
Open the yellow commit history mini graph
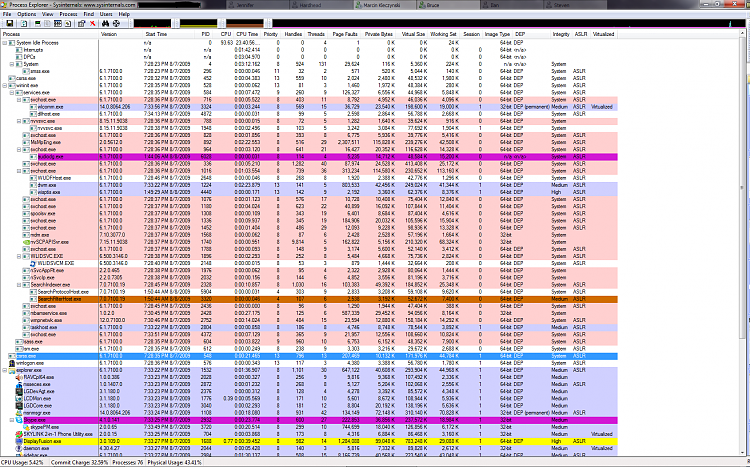point(199,23)
